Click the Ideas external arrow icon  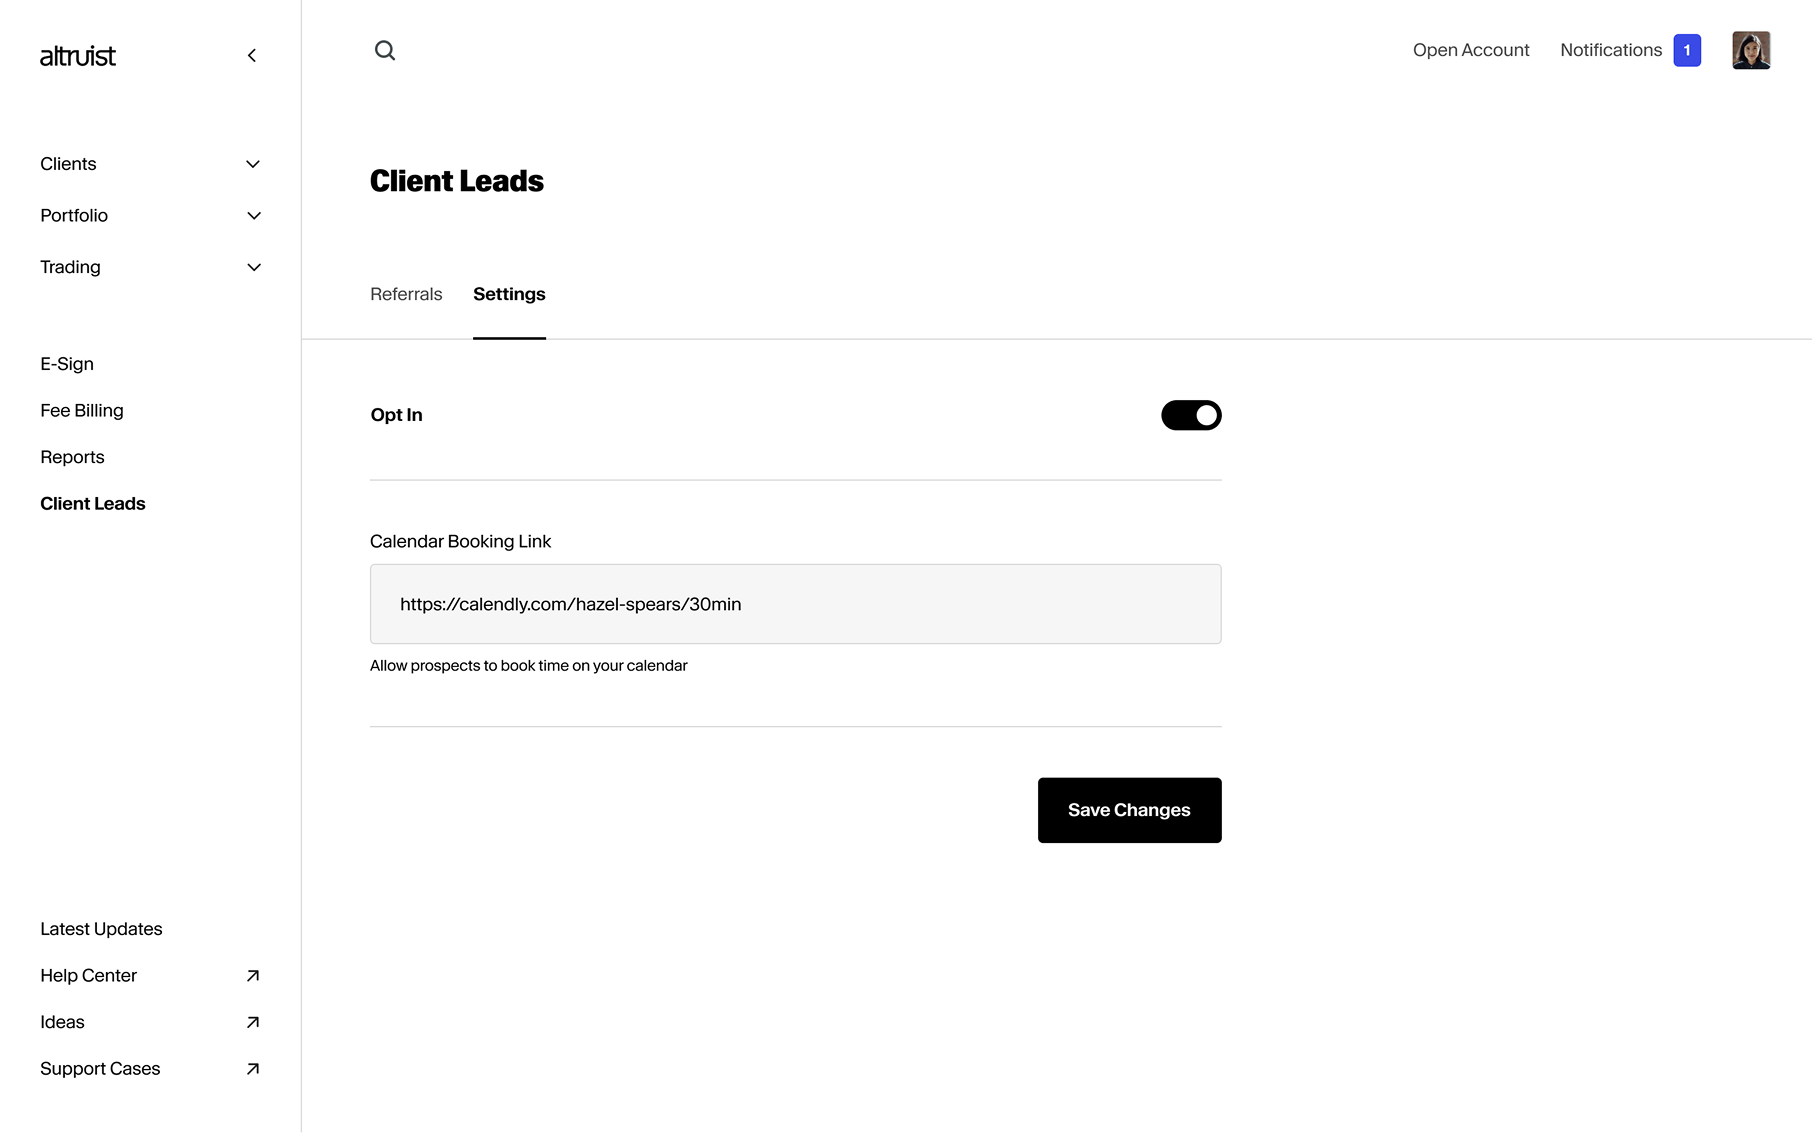[253, 1022]
